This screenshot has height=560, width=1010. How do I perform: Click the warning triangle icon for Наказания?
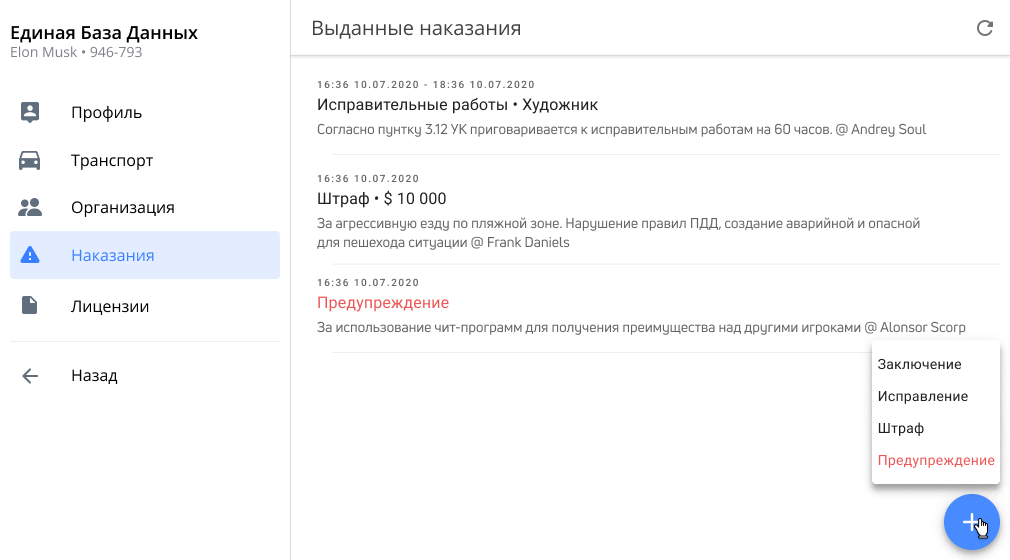point(30,255)
